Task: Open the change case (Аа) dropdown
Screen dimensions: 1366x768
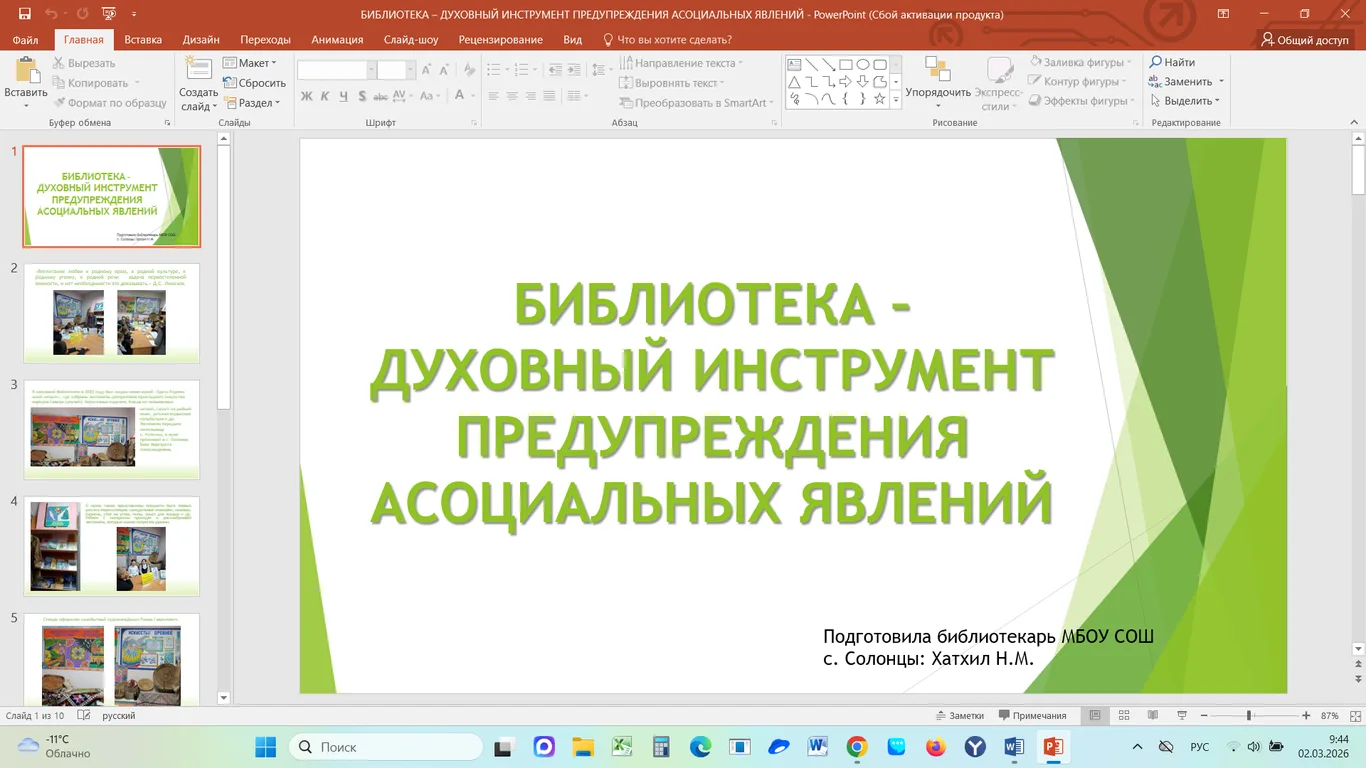Action: point(429,96)
